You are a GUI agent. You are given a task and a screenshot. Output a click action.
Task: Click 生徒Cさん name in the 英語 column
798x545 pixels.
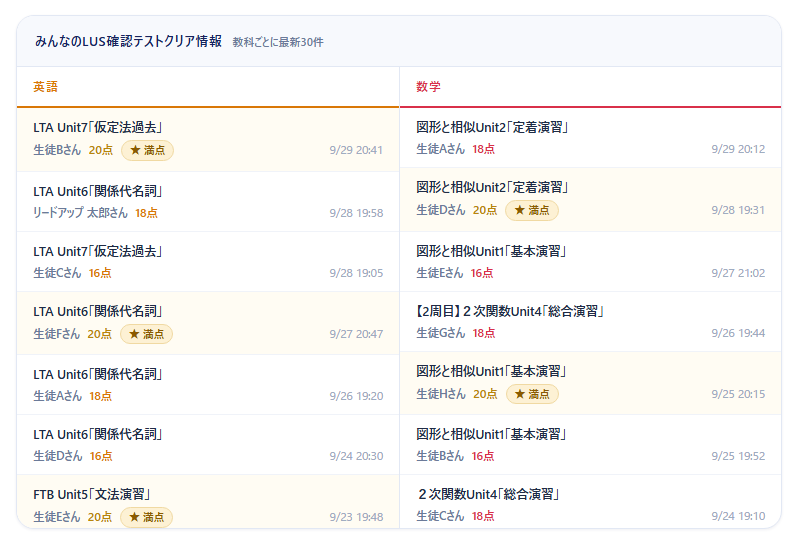click(57, 273)
